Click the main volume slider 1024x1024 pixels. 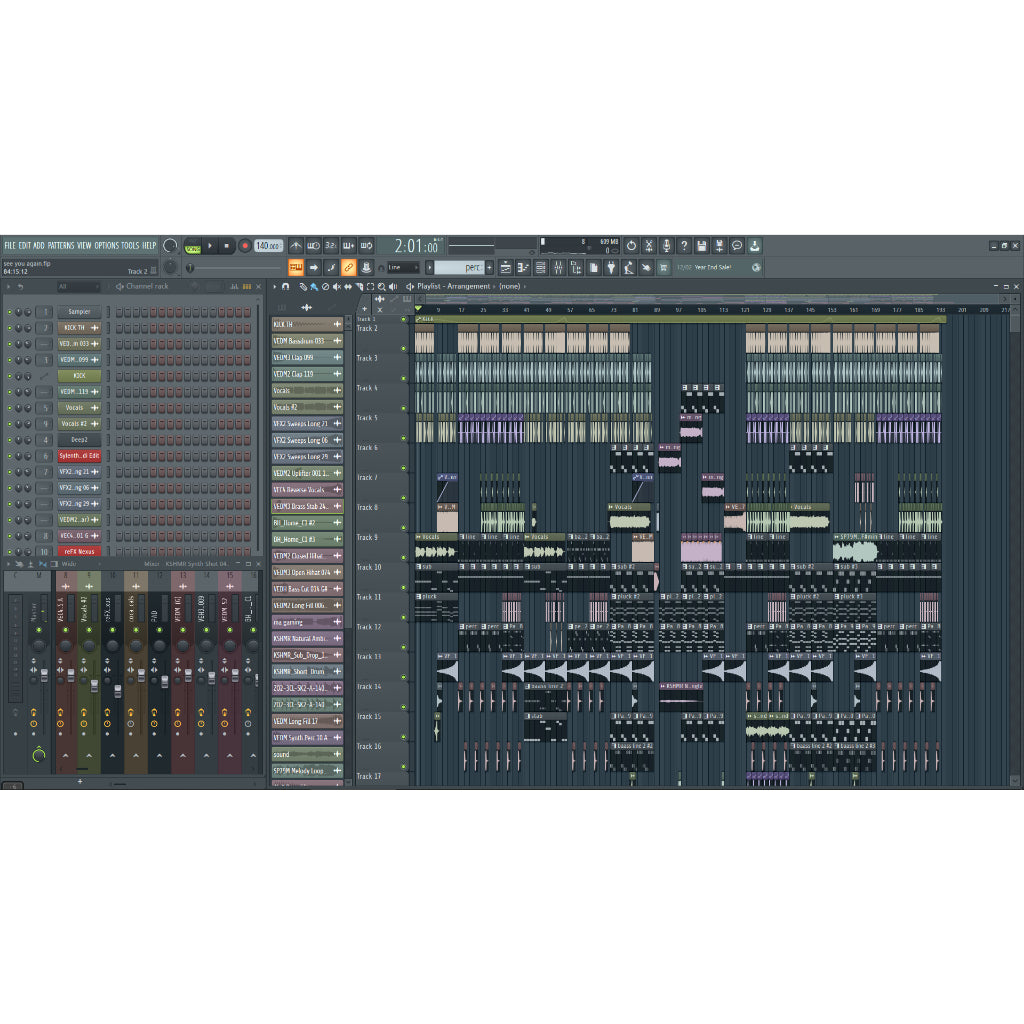click(x=192, y=267)
